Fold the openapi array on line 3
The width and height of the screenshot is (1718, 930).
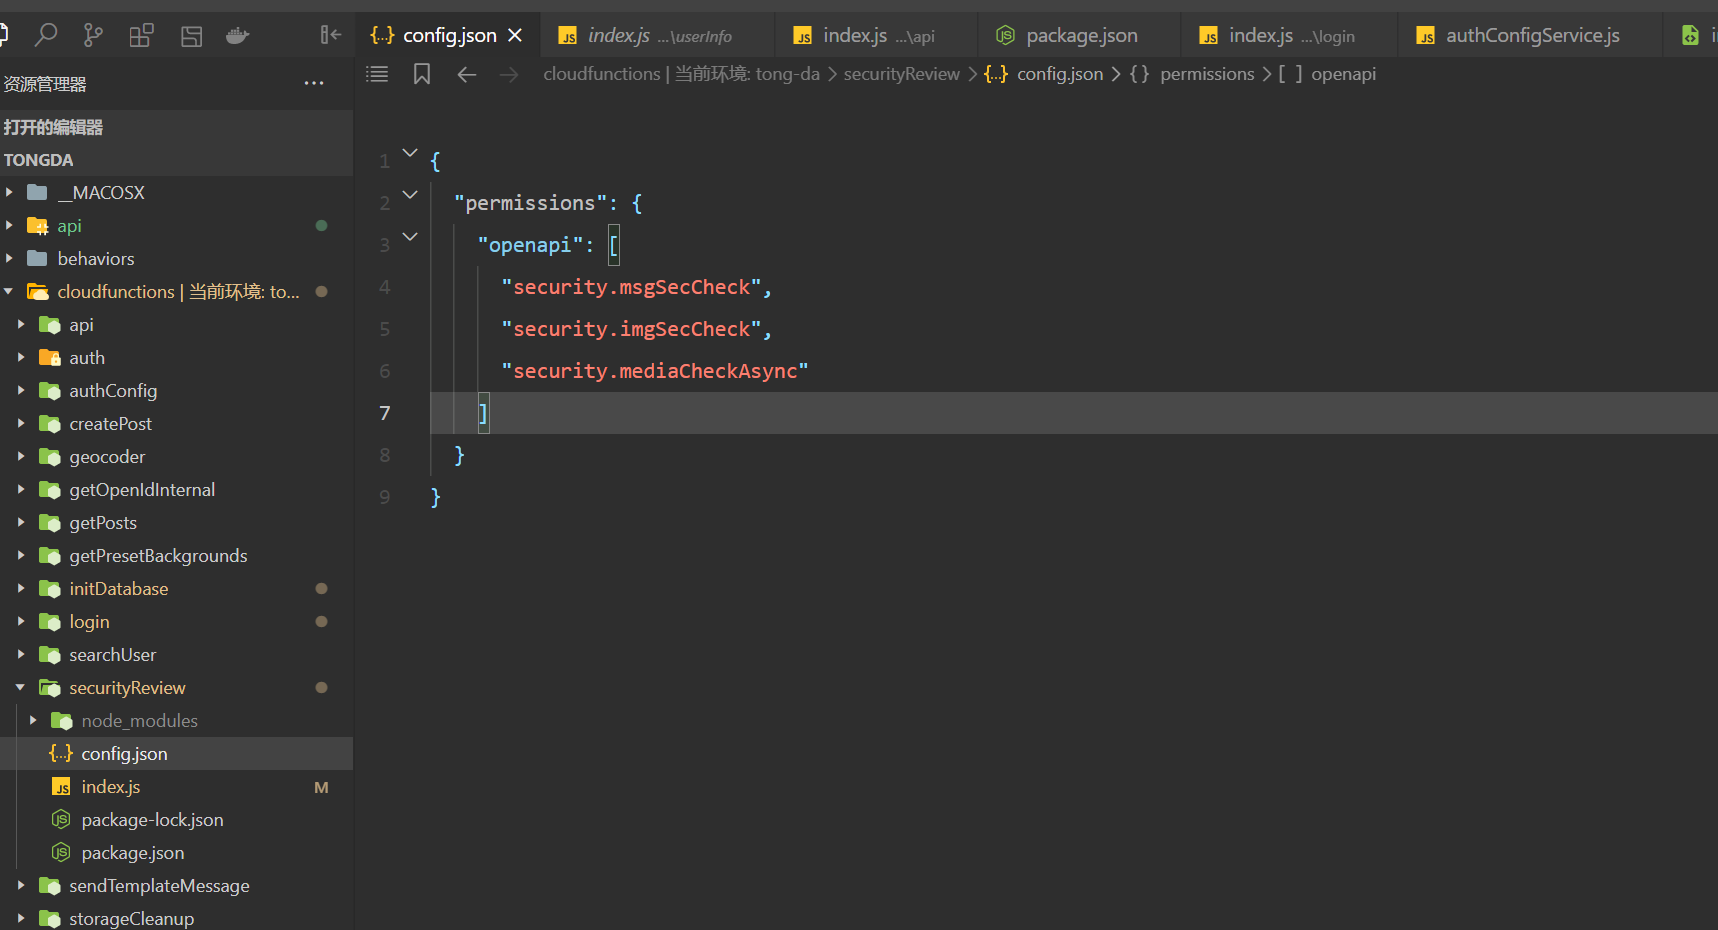(410, 237)
